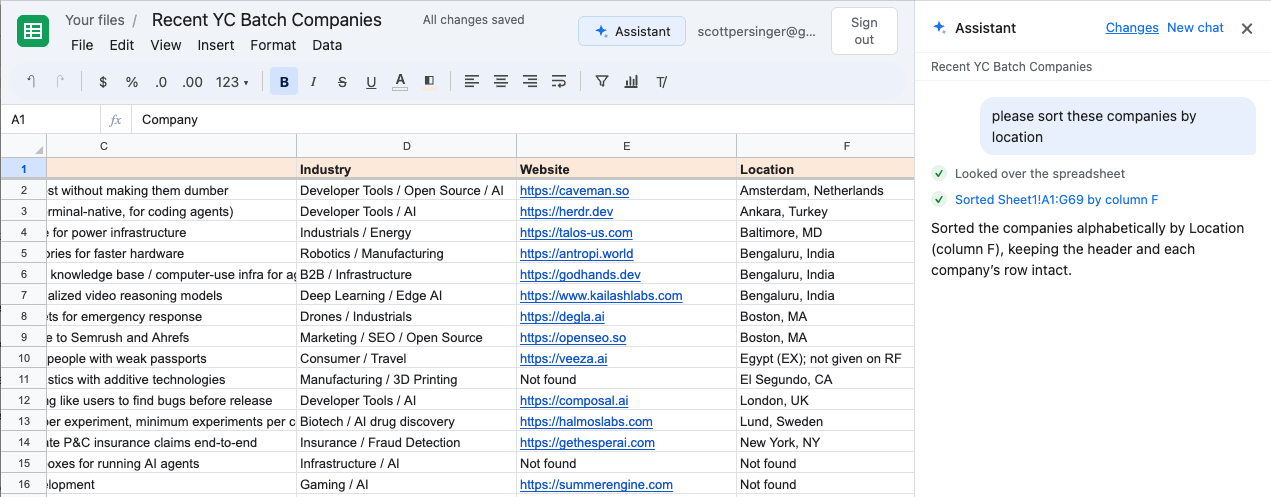The height and width of the screenshot is (497, 1271).
Task: Open the 123 number format dropdown
Action: [232, 82]
